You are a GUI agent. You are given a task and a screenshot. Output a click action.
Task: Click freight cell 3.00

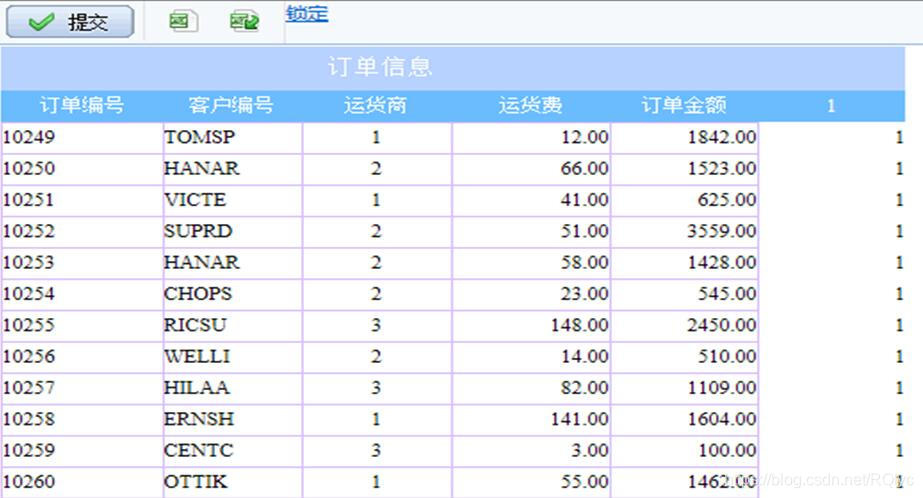532,450
